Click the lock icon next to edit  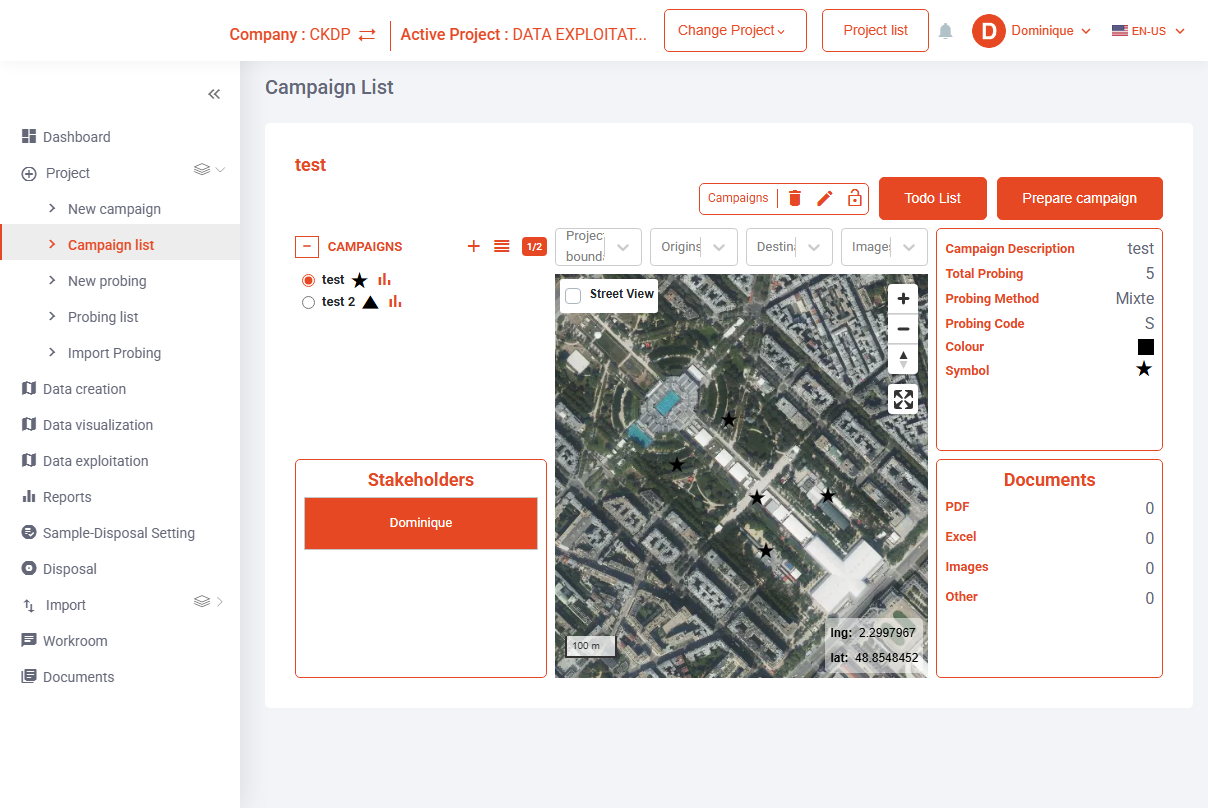click(x=855, y=198)
